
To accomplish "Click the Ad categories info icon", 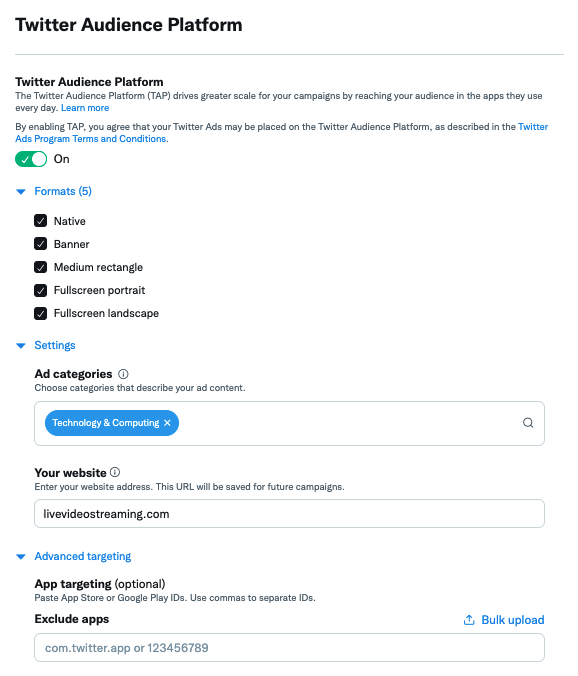I will tap(123, 374).
